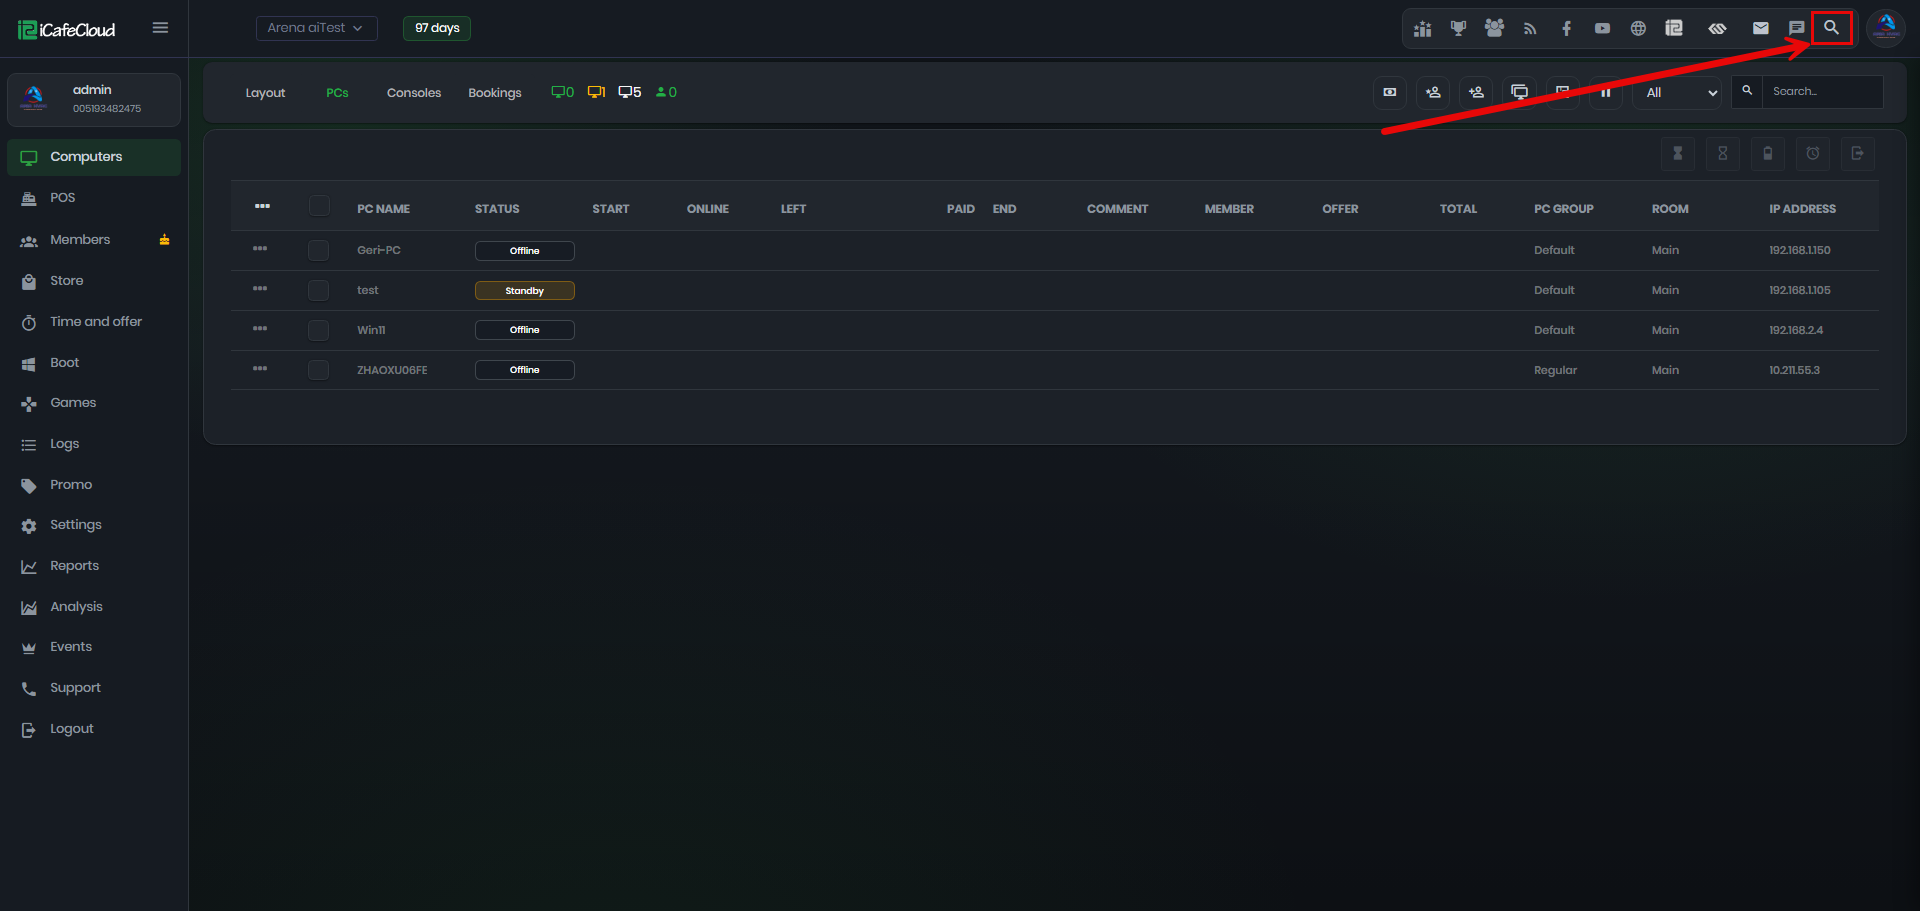
Task: Click the globe website icon
Action: tap(1638, 28)
